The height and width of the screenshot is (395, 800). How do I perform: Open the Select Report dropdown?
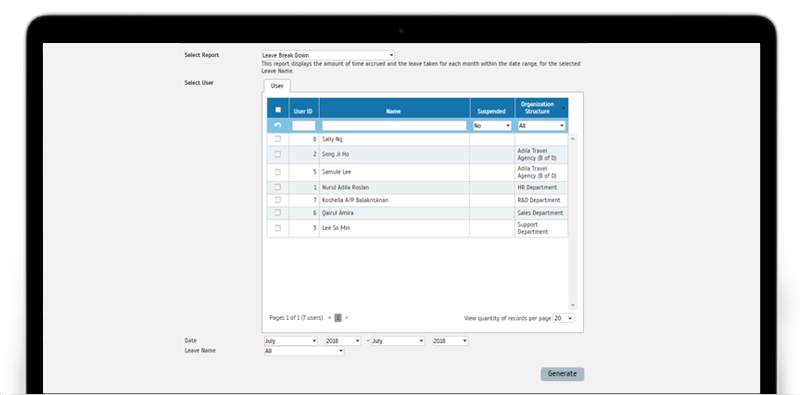point(328,55)
